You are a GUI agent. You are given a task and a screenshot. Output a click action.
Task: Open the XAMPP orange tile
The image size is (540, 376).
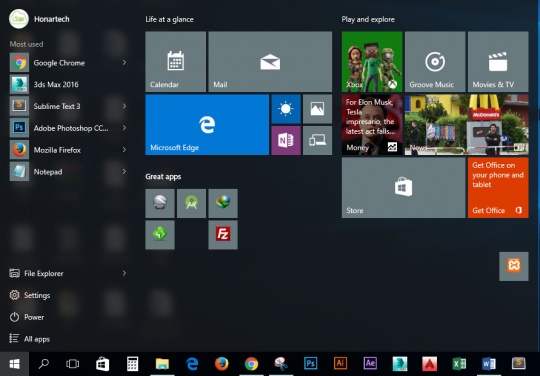[513, 266]
